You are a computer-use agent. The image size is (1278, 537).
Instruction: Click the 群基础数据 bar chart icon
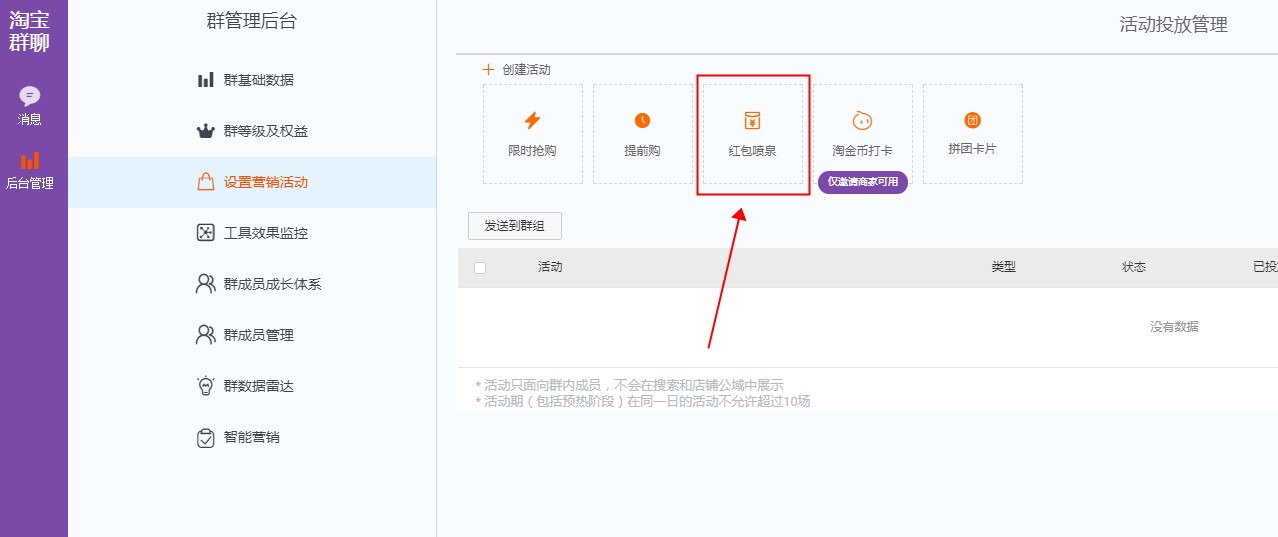coord(205,80)
